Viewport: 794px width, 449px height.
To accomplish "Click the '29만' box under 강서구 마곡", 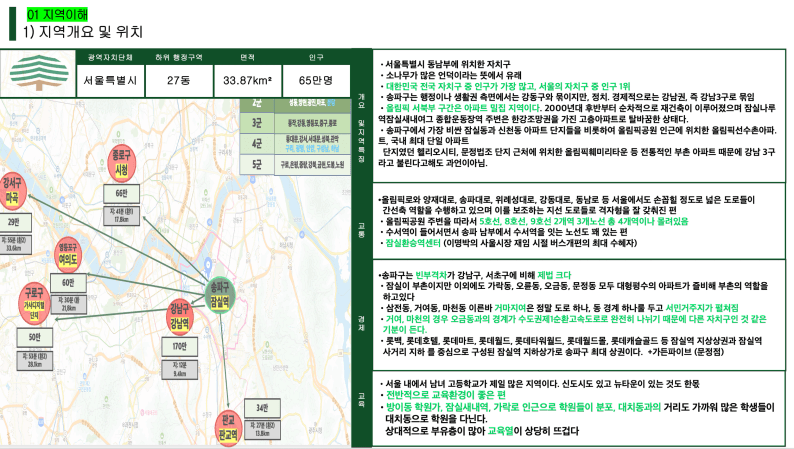I will pos(14,223).
